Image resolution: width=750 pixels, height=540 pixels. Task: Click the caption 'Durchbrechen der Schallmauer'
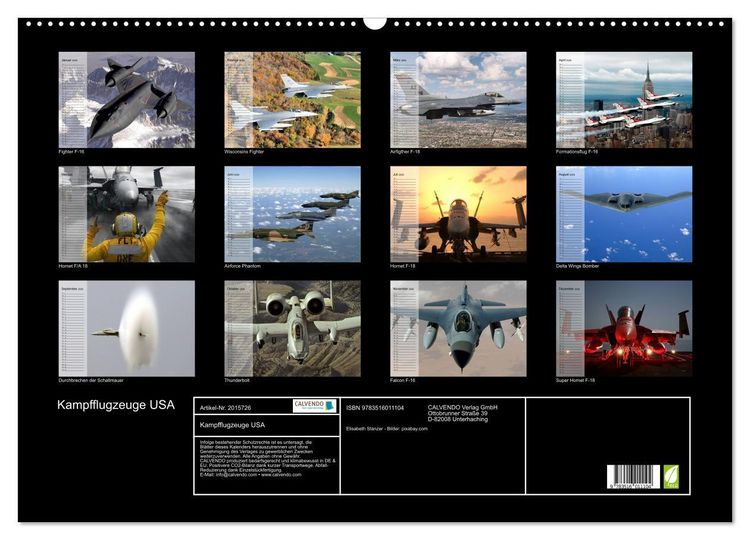click(91, 380)
